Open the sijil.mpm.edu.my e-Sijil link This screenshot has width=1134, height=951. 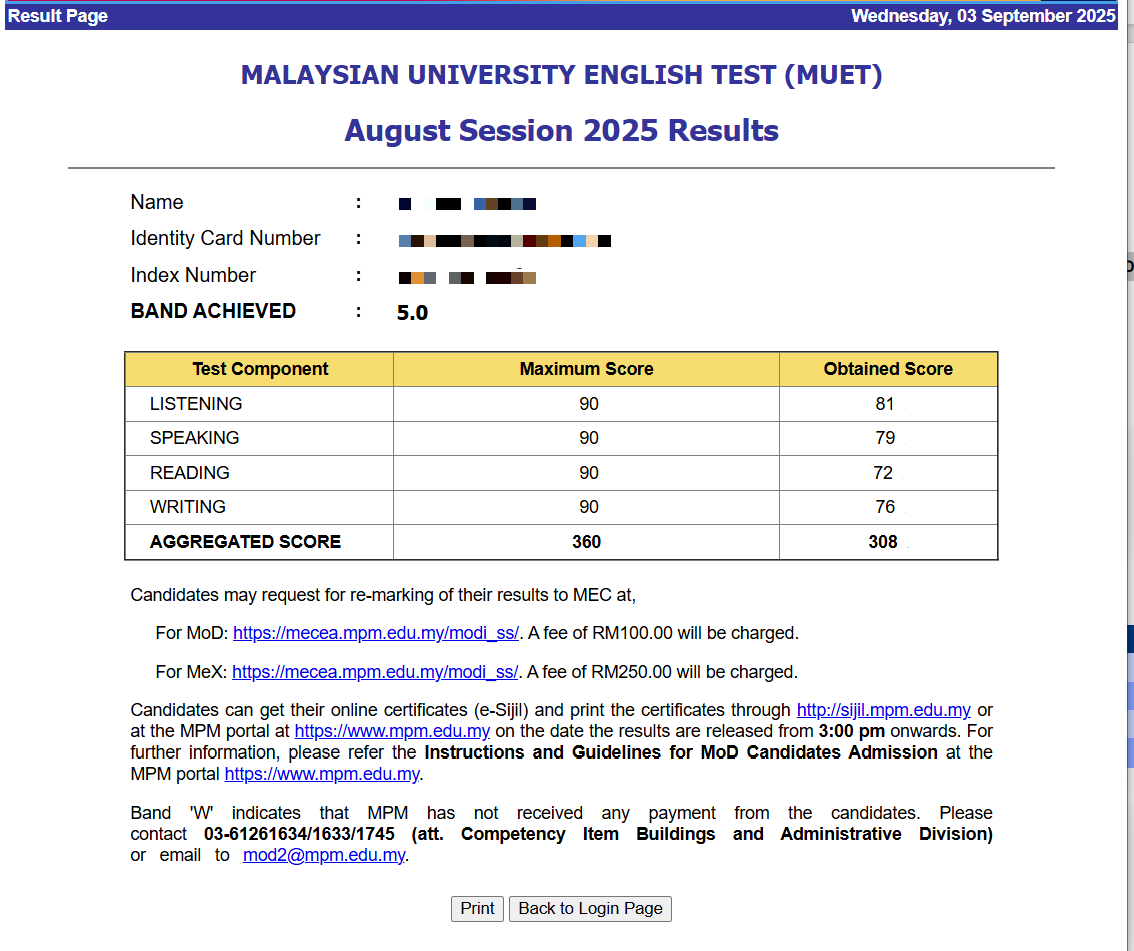click(x=883, y=710)
